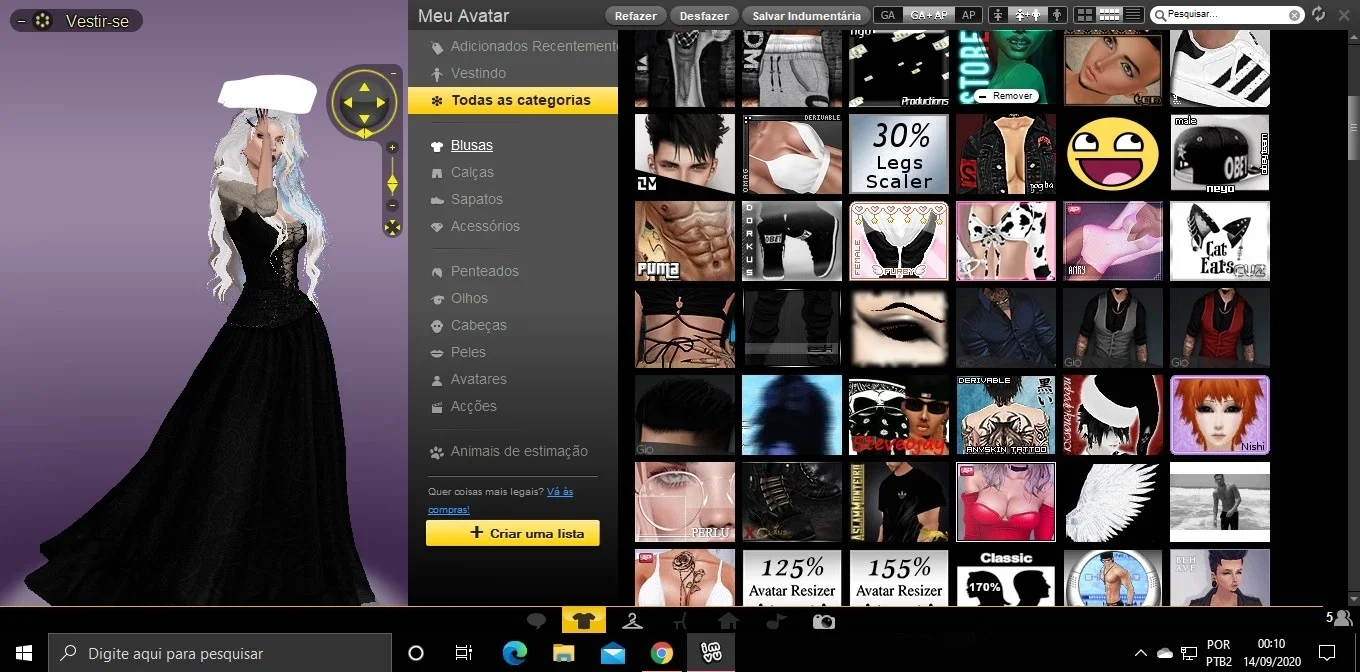The image size is (1360, 672).
Task: Open the Sapatos category
Action: point(466,199)
